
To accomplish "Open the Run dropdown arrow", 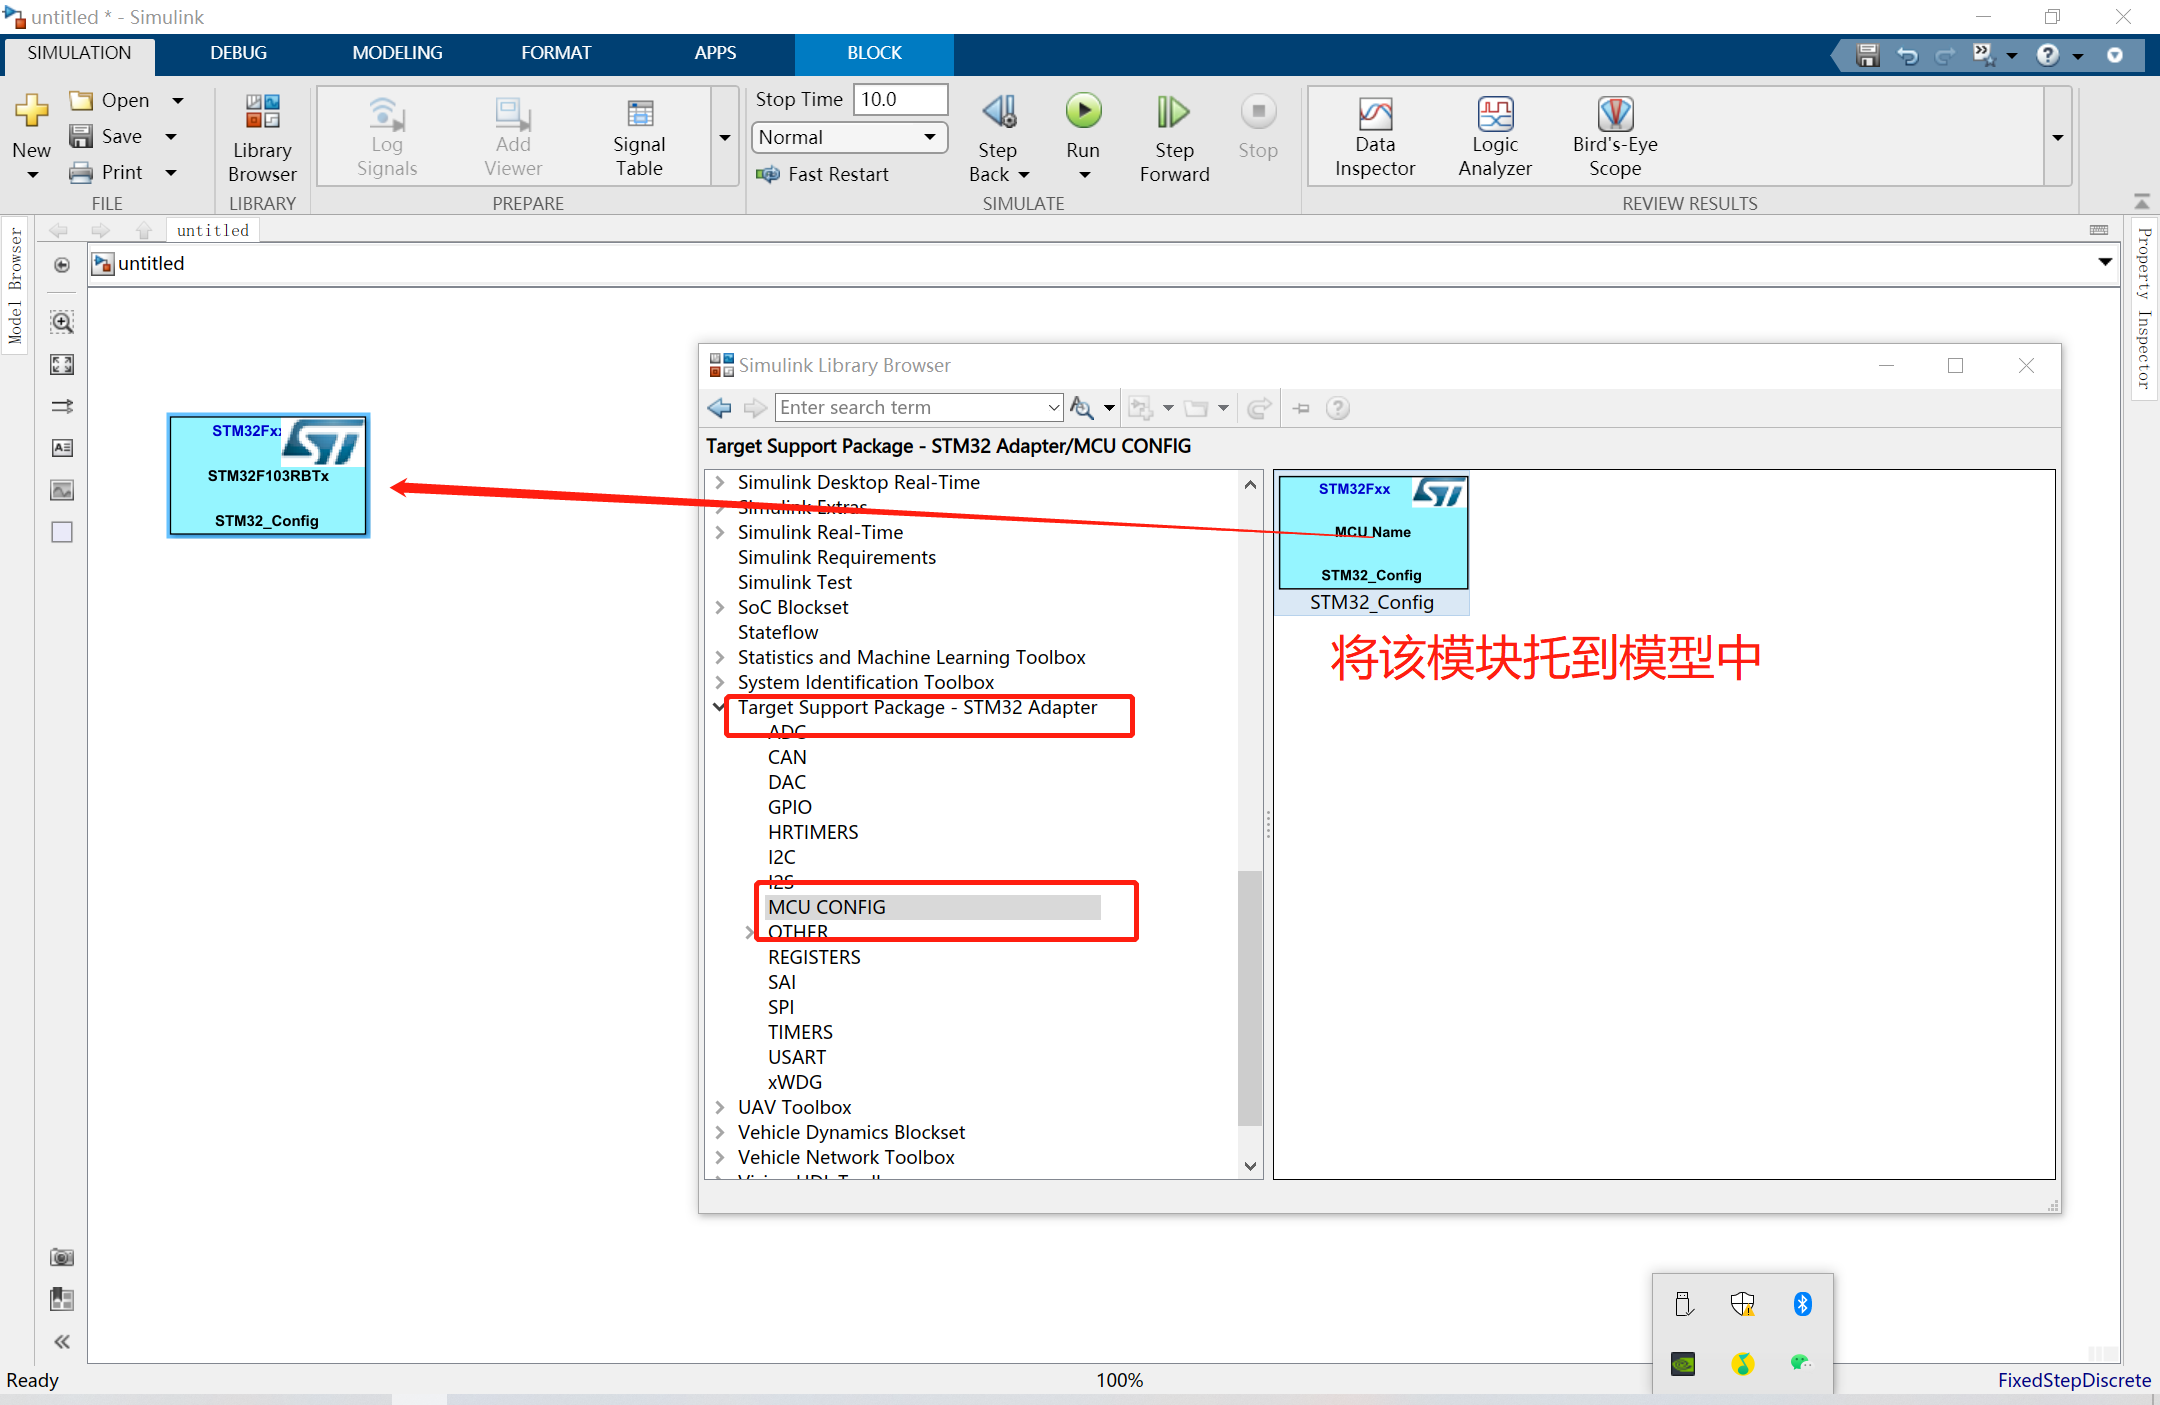I will point(1085,175).
